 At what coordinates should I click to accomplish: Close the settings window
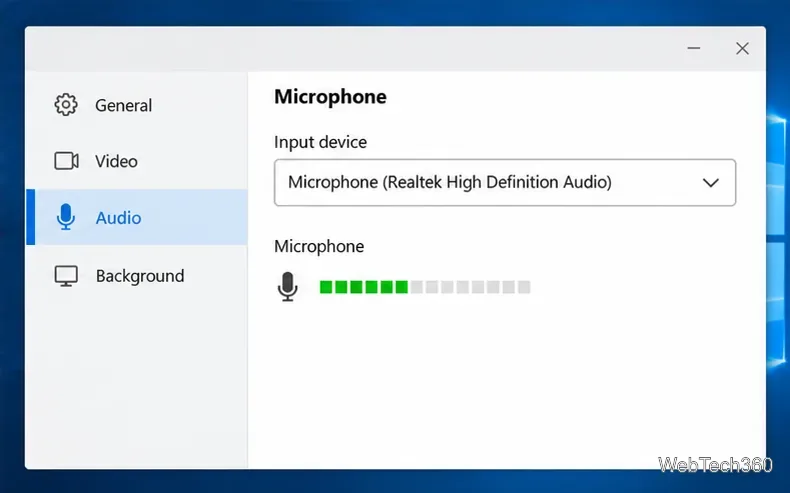(x=742, y=48)
